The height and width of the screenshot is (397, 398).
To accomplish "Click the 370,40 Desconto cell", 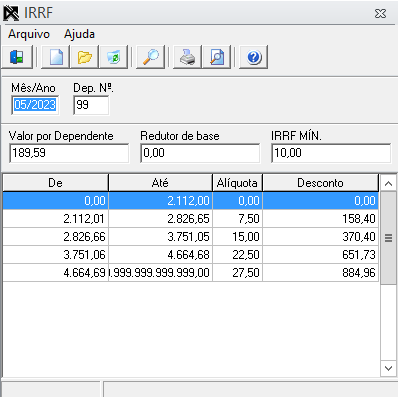I will click(320, 237).
